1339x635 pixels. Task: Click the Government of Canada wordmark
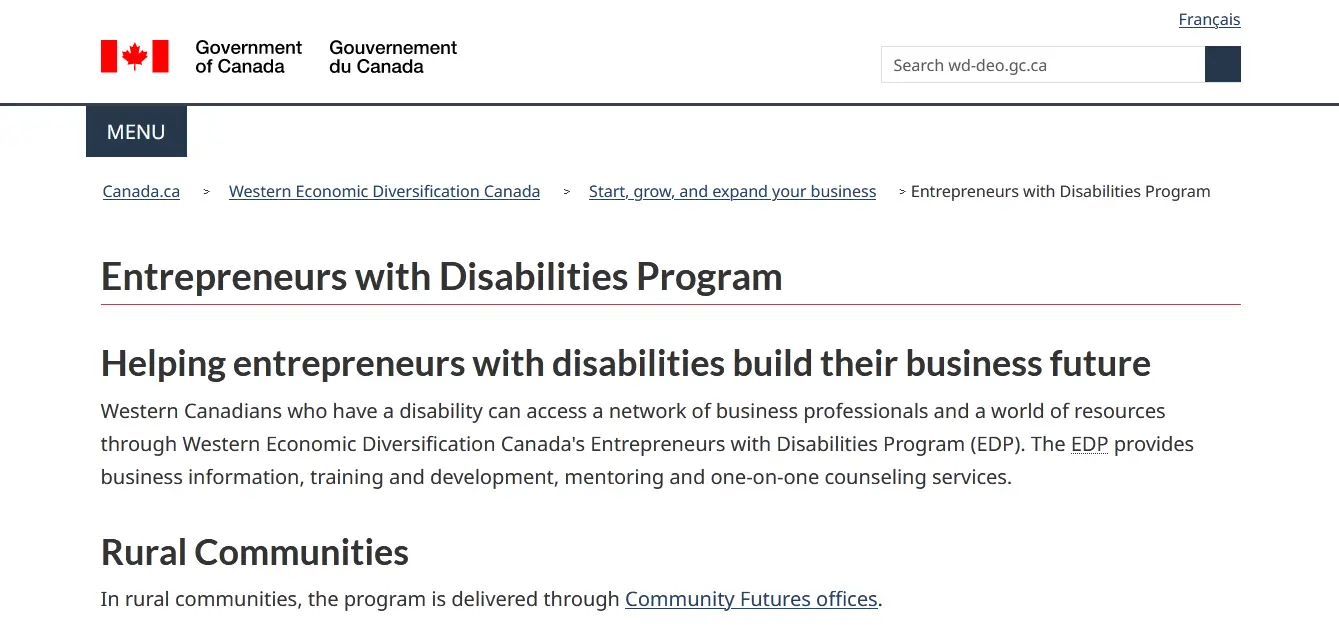248,57
